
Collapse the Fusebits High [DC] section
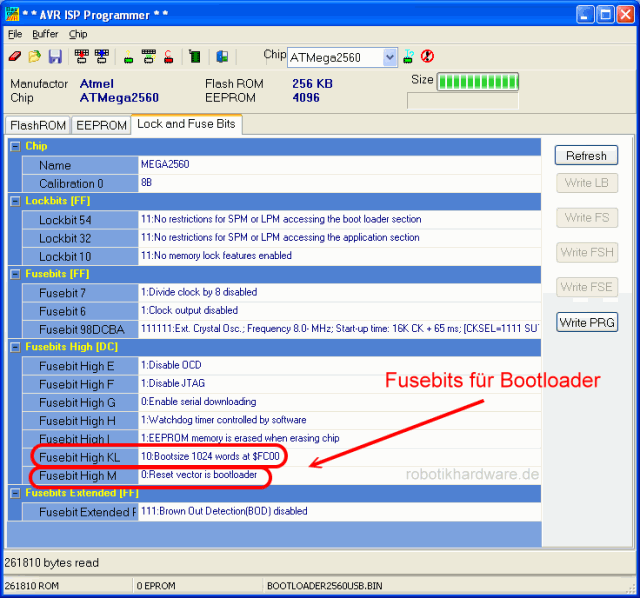coord(15,346)
